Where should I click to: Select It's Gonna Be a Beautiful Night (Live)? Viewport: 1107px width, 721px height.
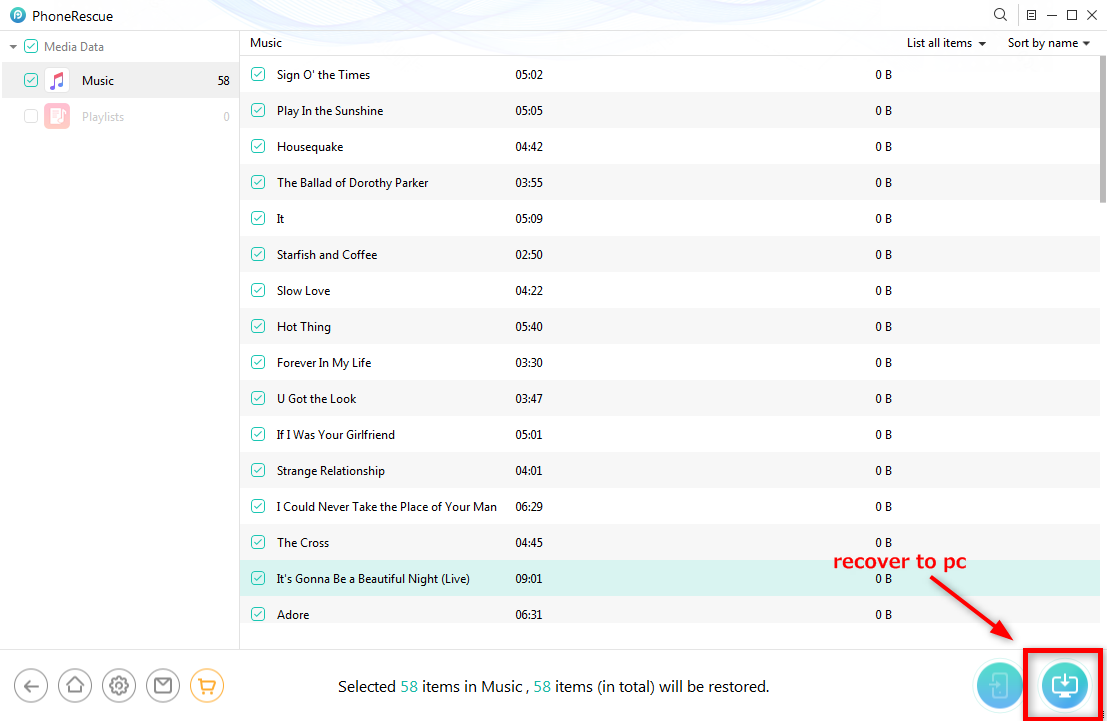(373, 579)
